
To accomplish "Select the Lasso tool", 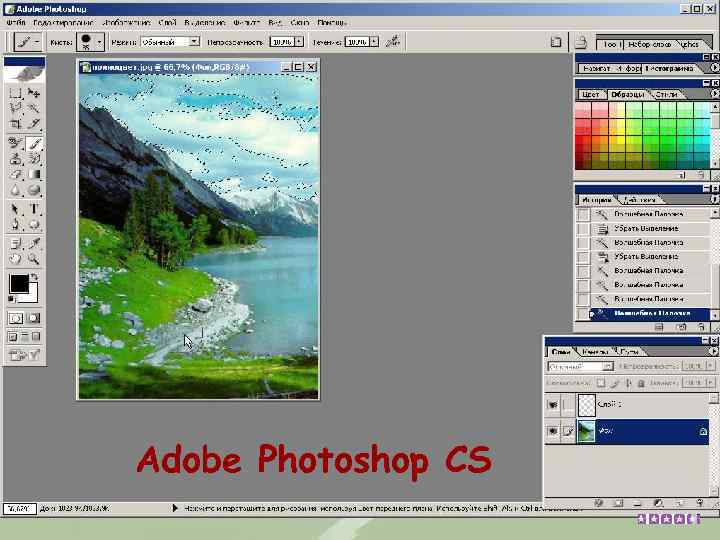I will point(15,108).
